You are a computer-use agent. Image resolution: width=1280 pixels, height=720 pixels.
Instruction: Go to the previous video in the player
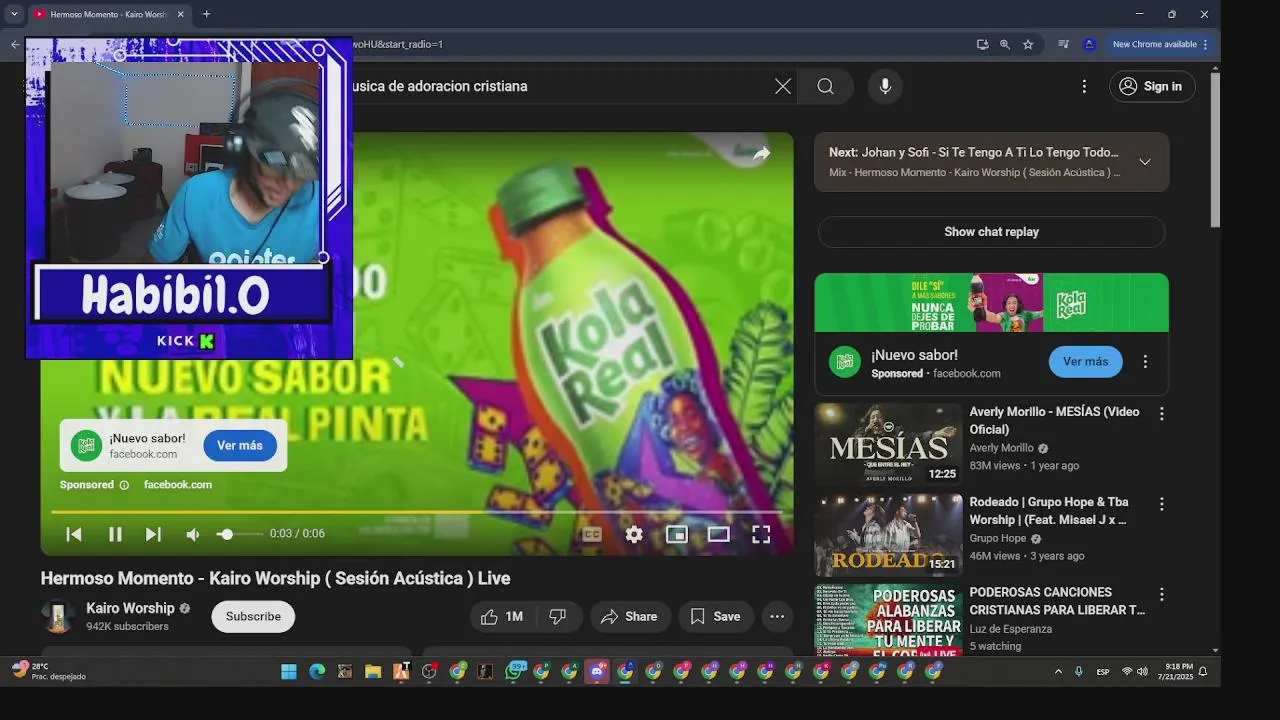[x=74, y=534]
